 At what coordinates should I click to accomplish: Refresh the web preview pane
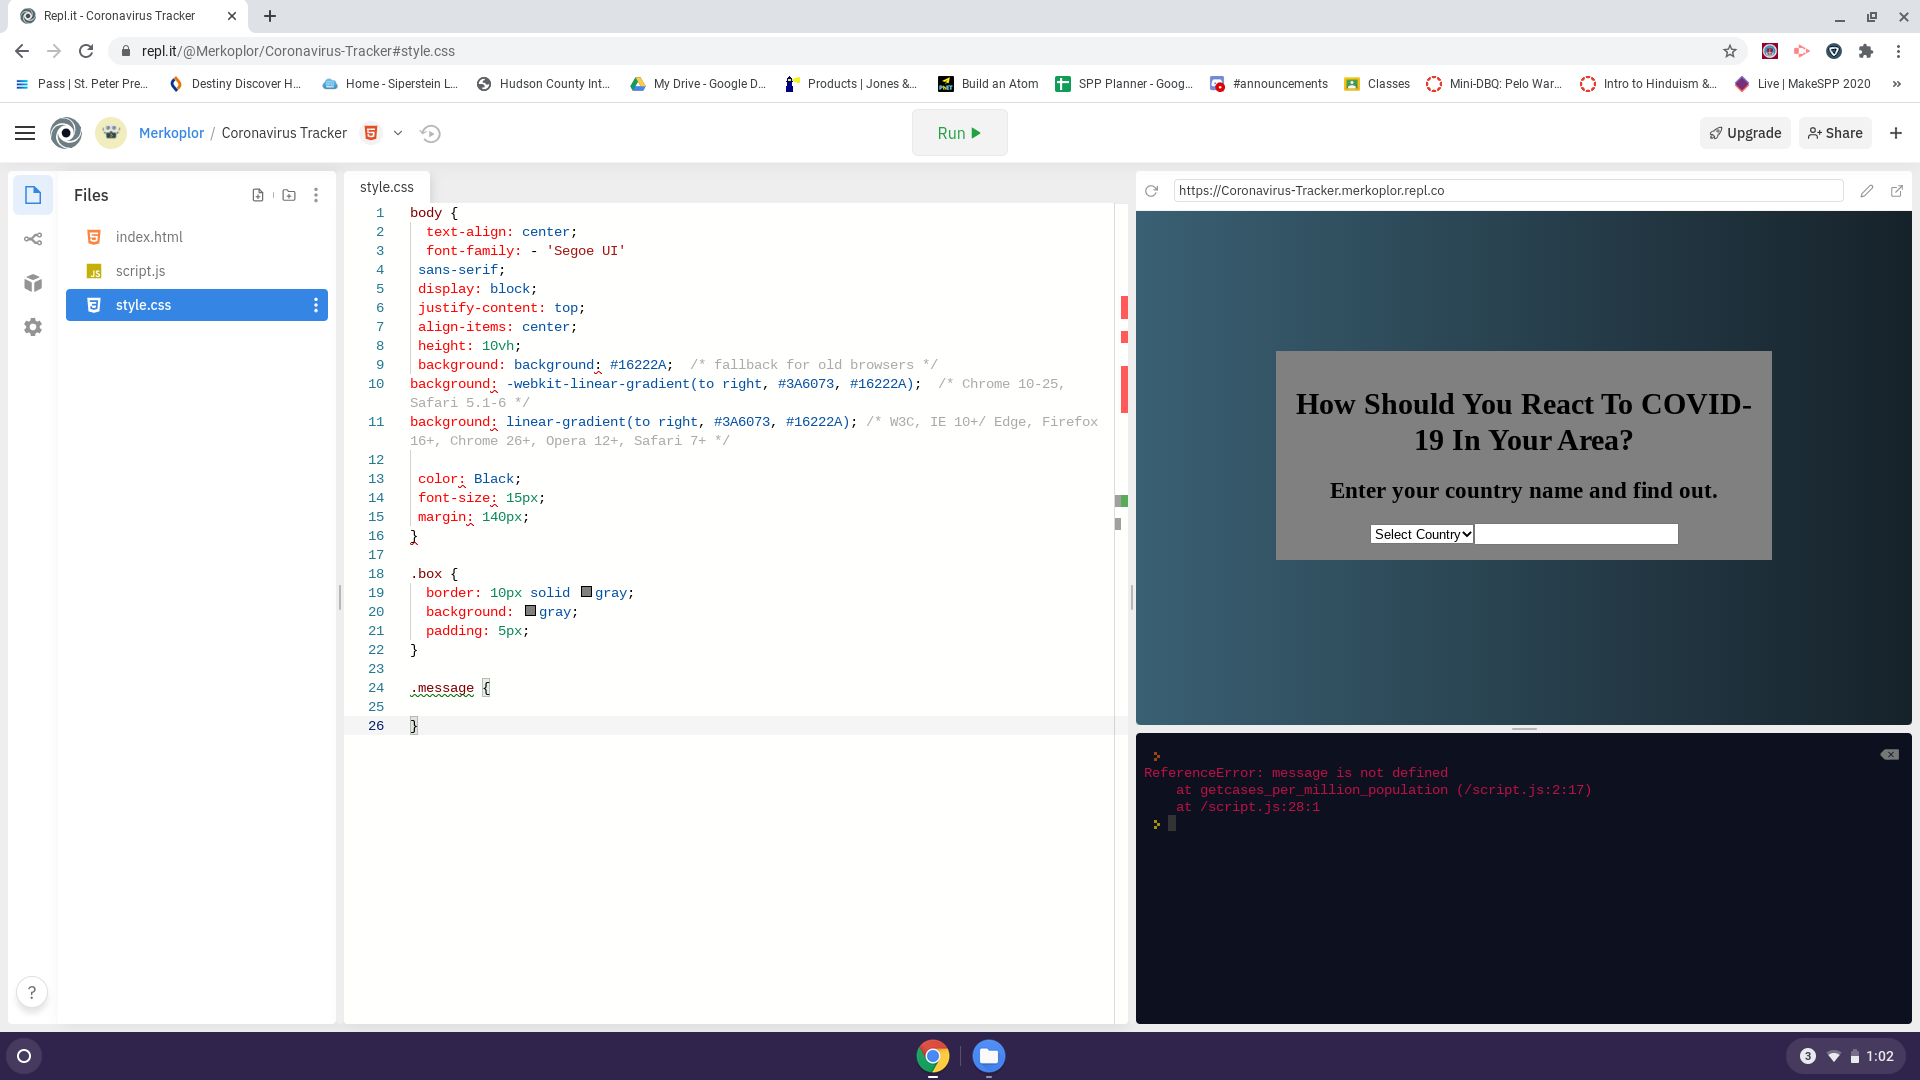click(x=1152, y=191)
